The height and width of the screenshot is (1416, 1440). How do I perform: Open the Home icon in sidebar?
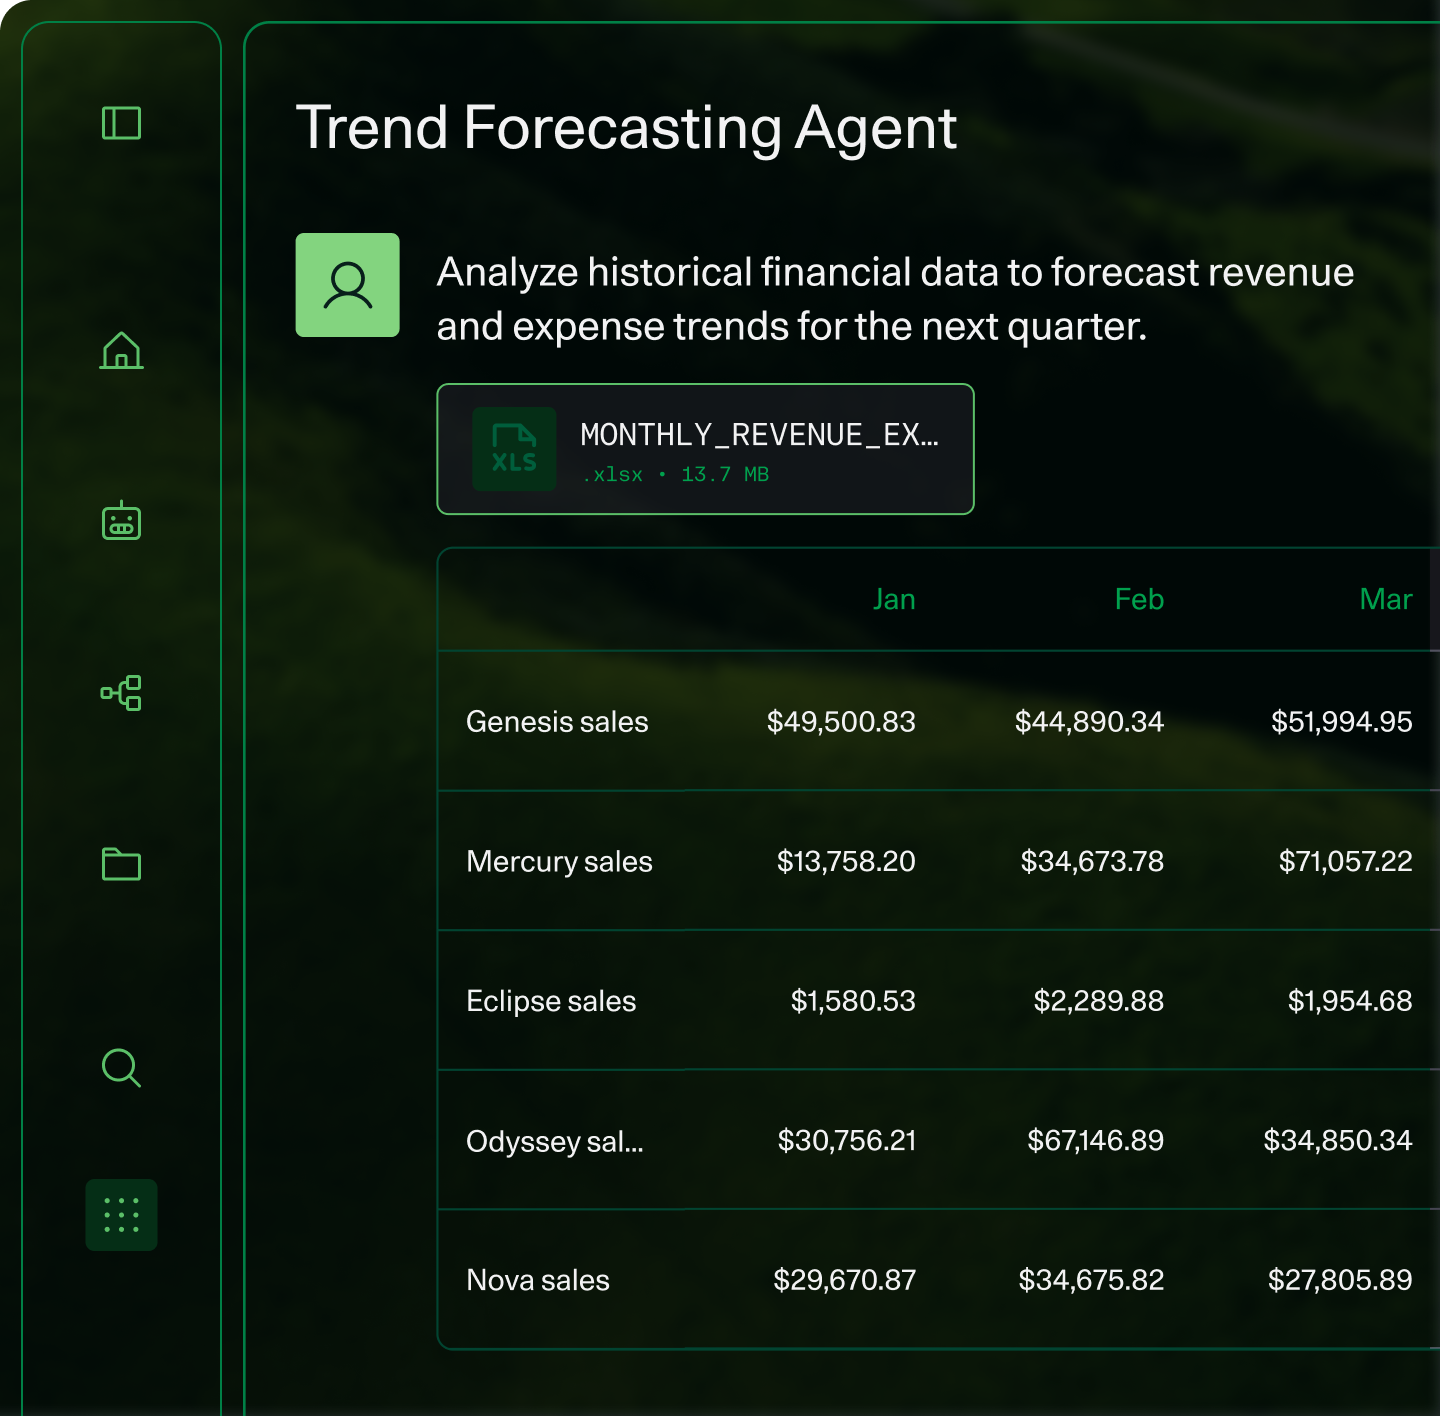coord(121,351)
